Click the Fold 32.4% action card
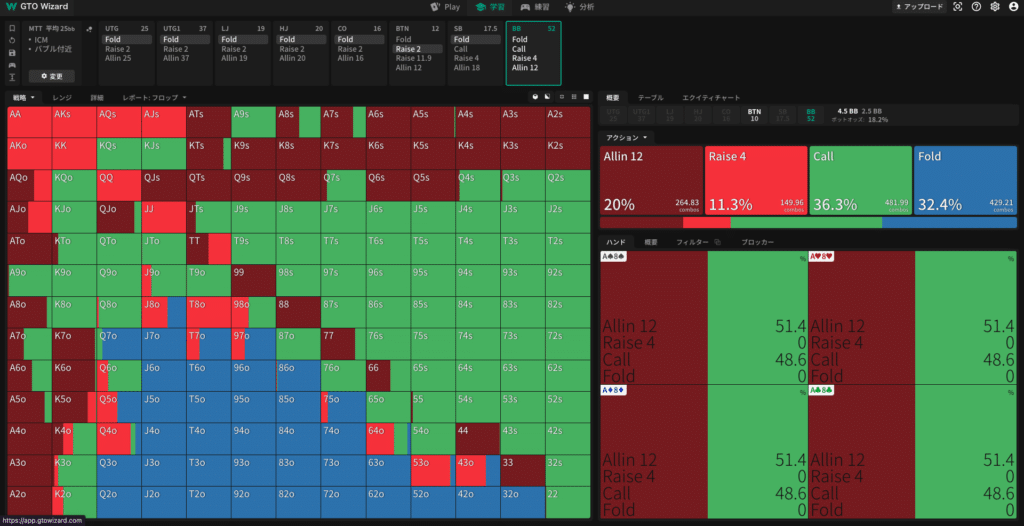Screen dimensions: 1024x526 coord(965,180)
